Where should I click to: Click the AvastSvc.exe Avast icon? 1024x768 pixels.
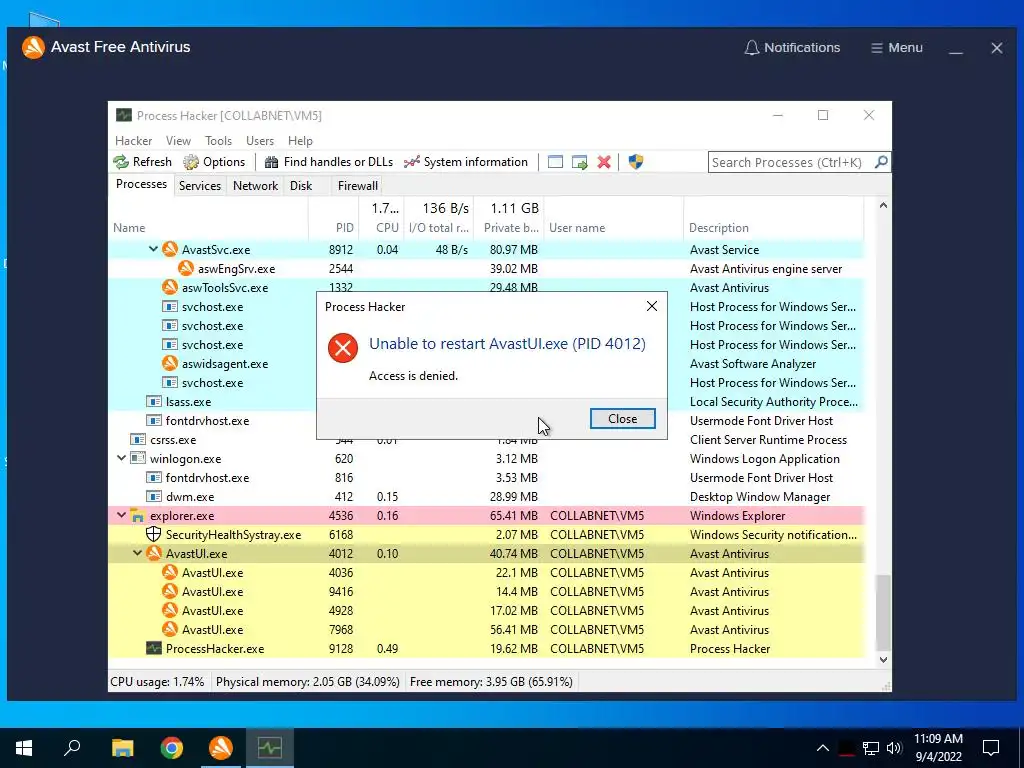coord(170,249)
